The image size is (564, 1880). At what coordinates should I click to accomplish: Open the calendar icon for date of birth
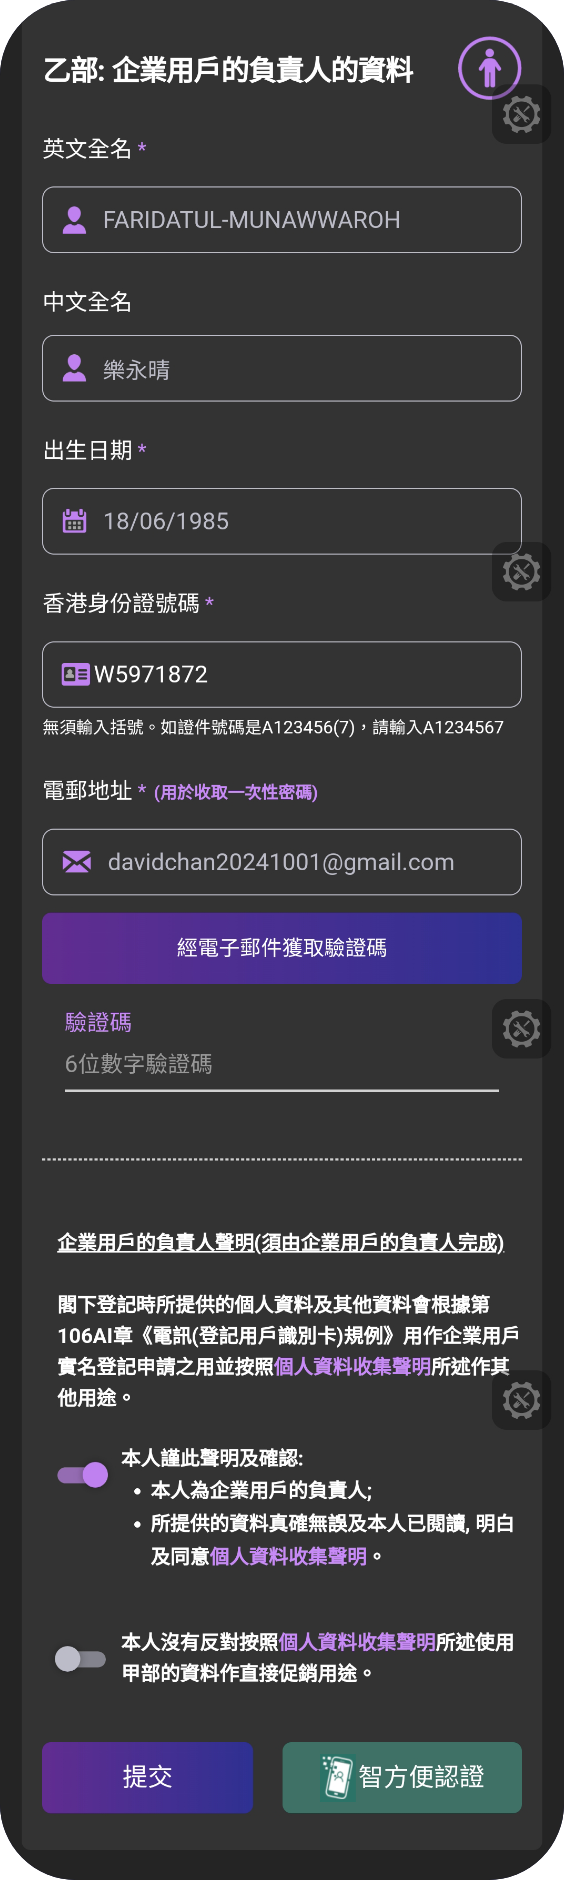coord(75,520)
